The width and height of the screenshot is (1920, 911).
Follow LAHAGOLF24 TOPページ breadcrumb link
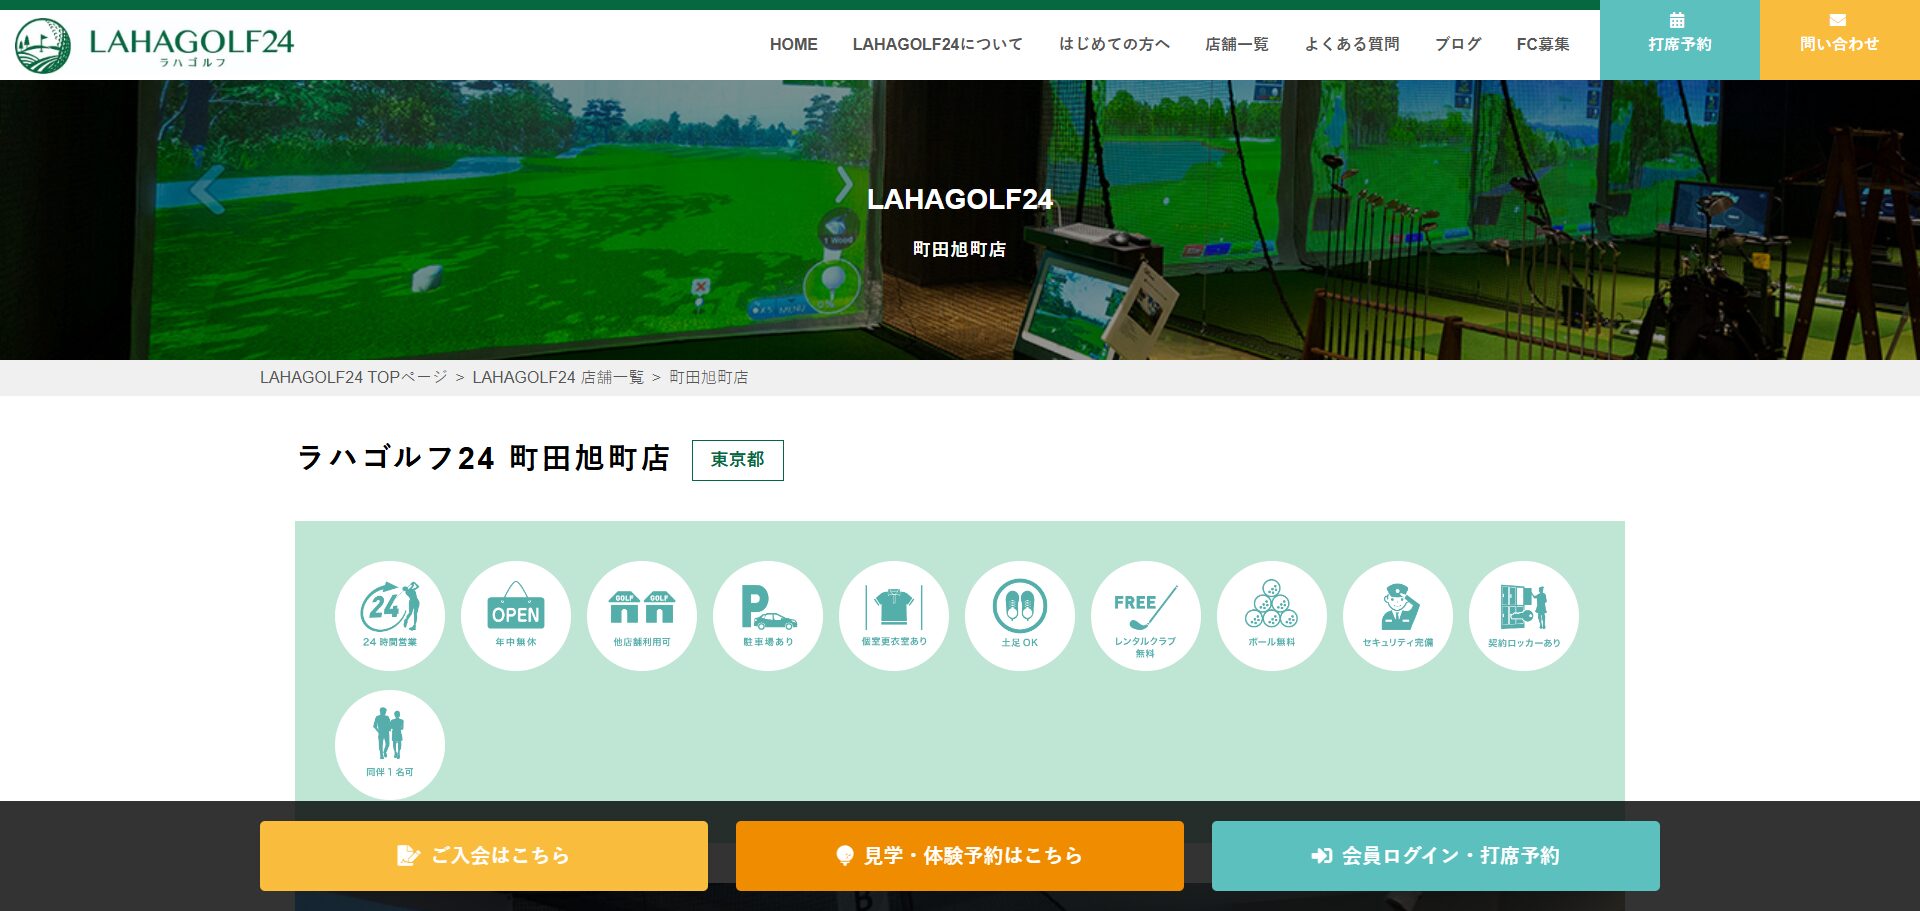pos(353,377)
